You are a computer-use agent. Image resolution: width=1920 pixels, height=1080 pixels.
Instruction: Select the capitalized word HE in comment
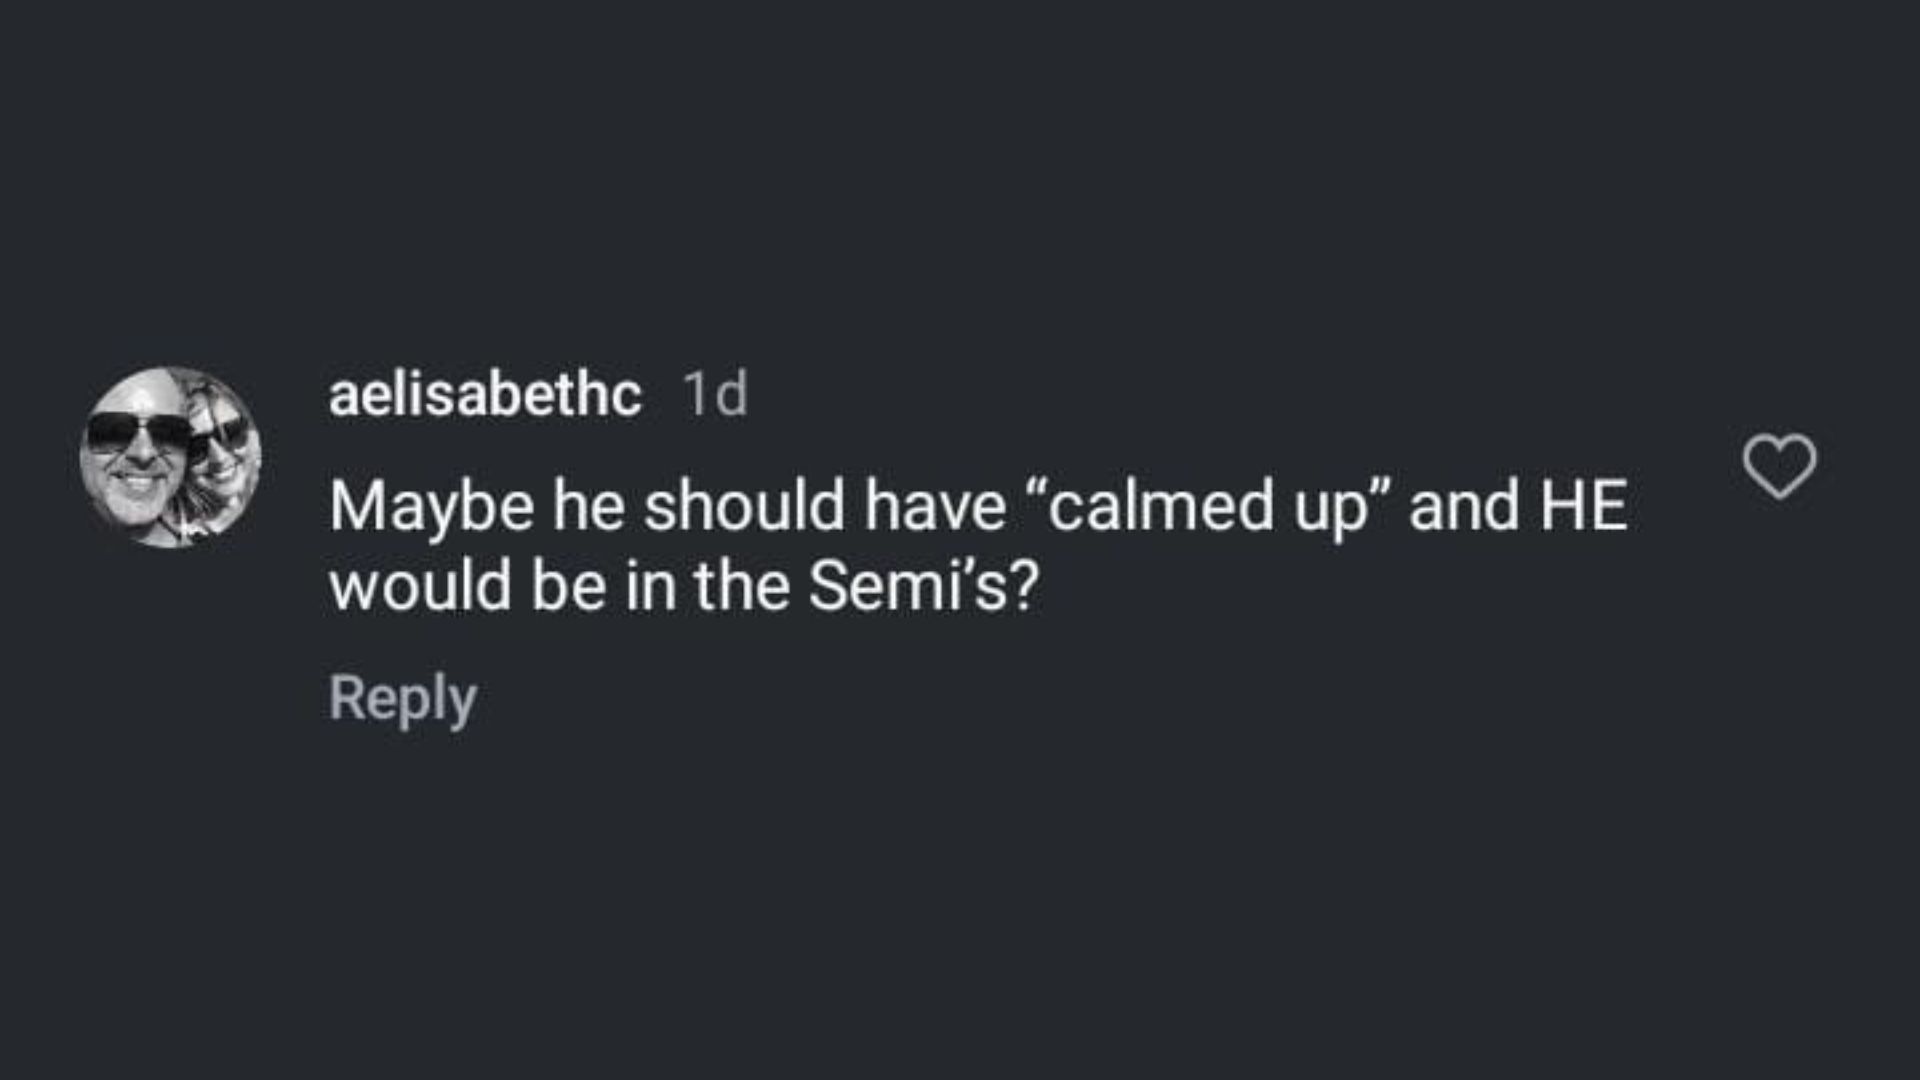1583,506
